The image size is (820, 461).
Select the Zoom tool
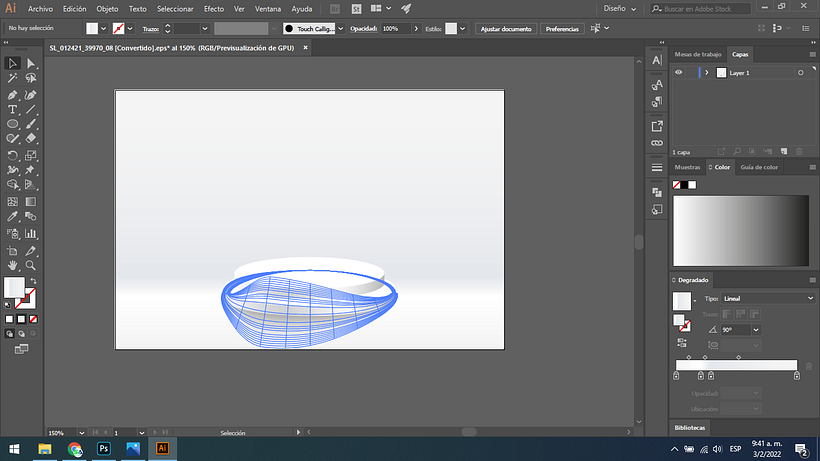pos(31,265)
